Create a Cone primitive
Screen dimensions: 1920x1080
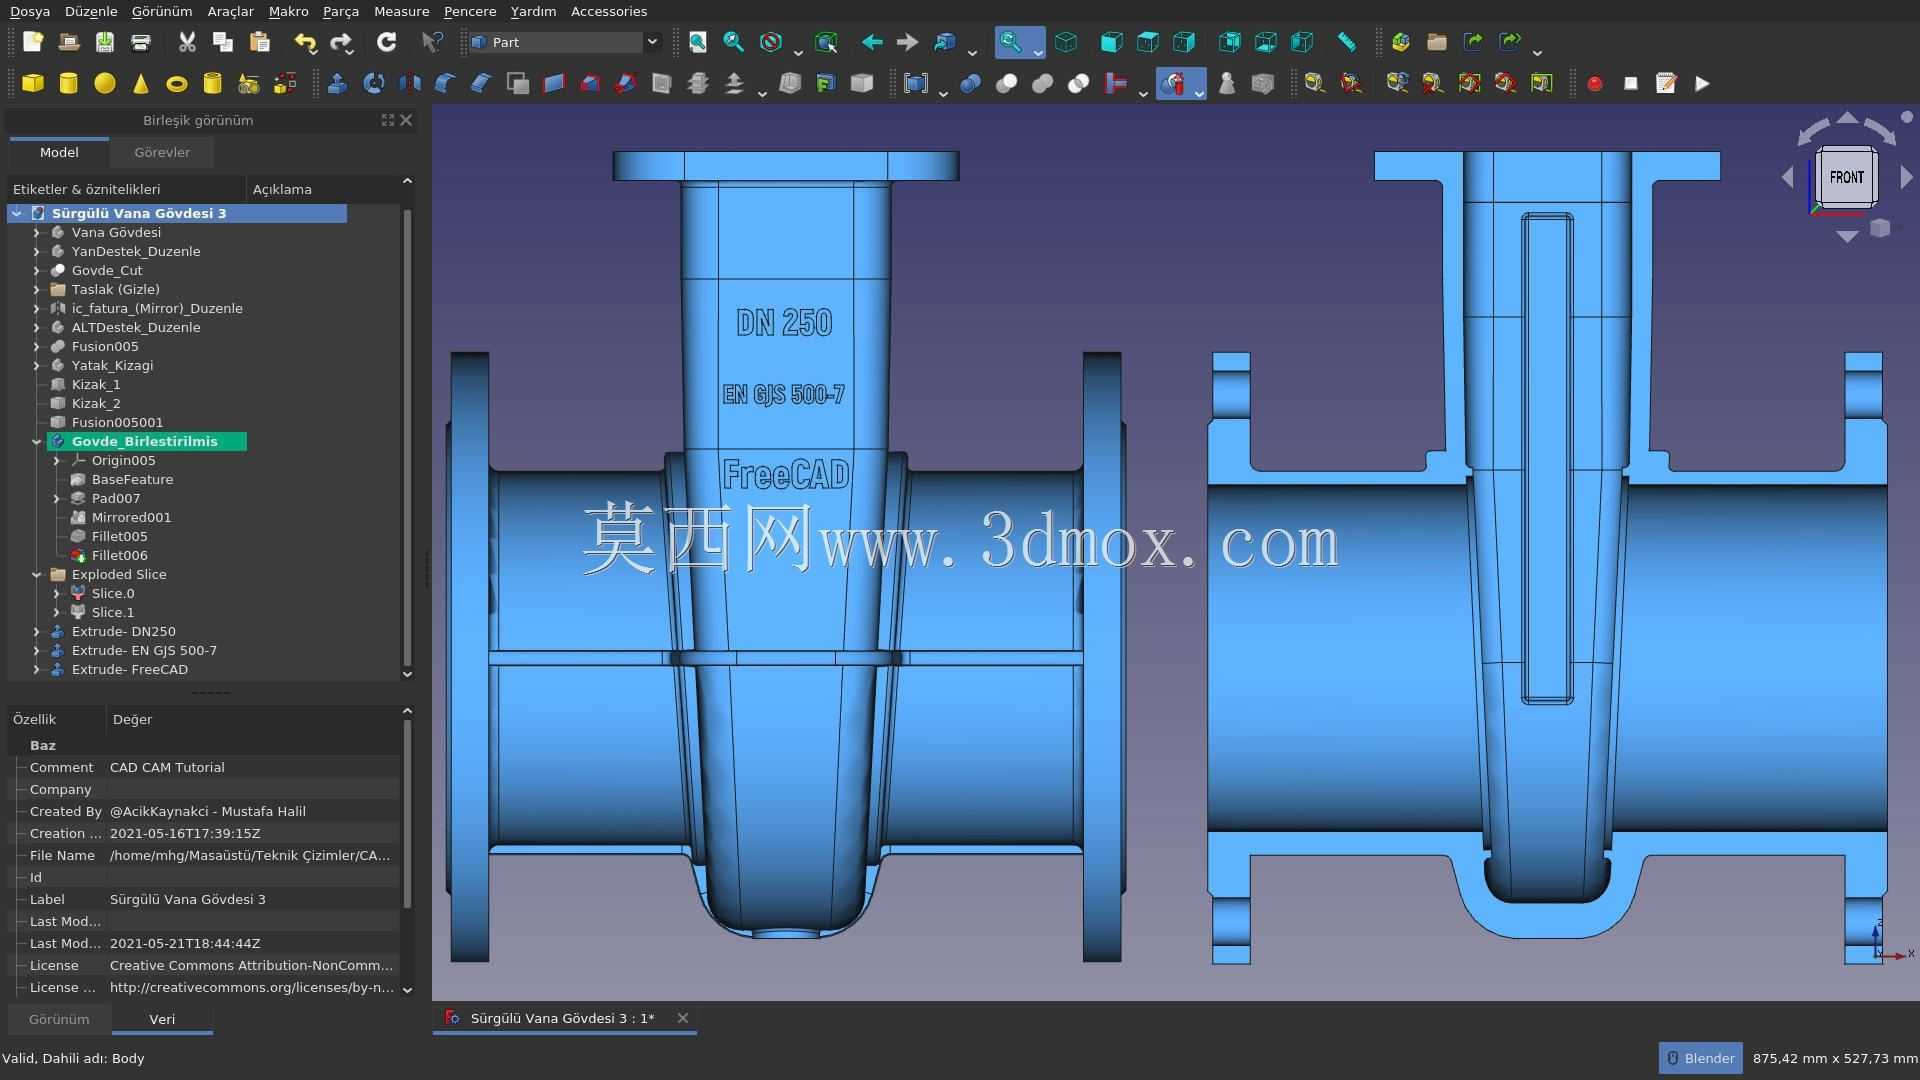click(141, 84)
